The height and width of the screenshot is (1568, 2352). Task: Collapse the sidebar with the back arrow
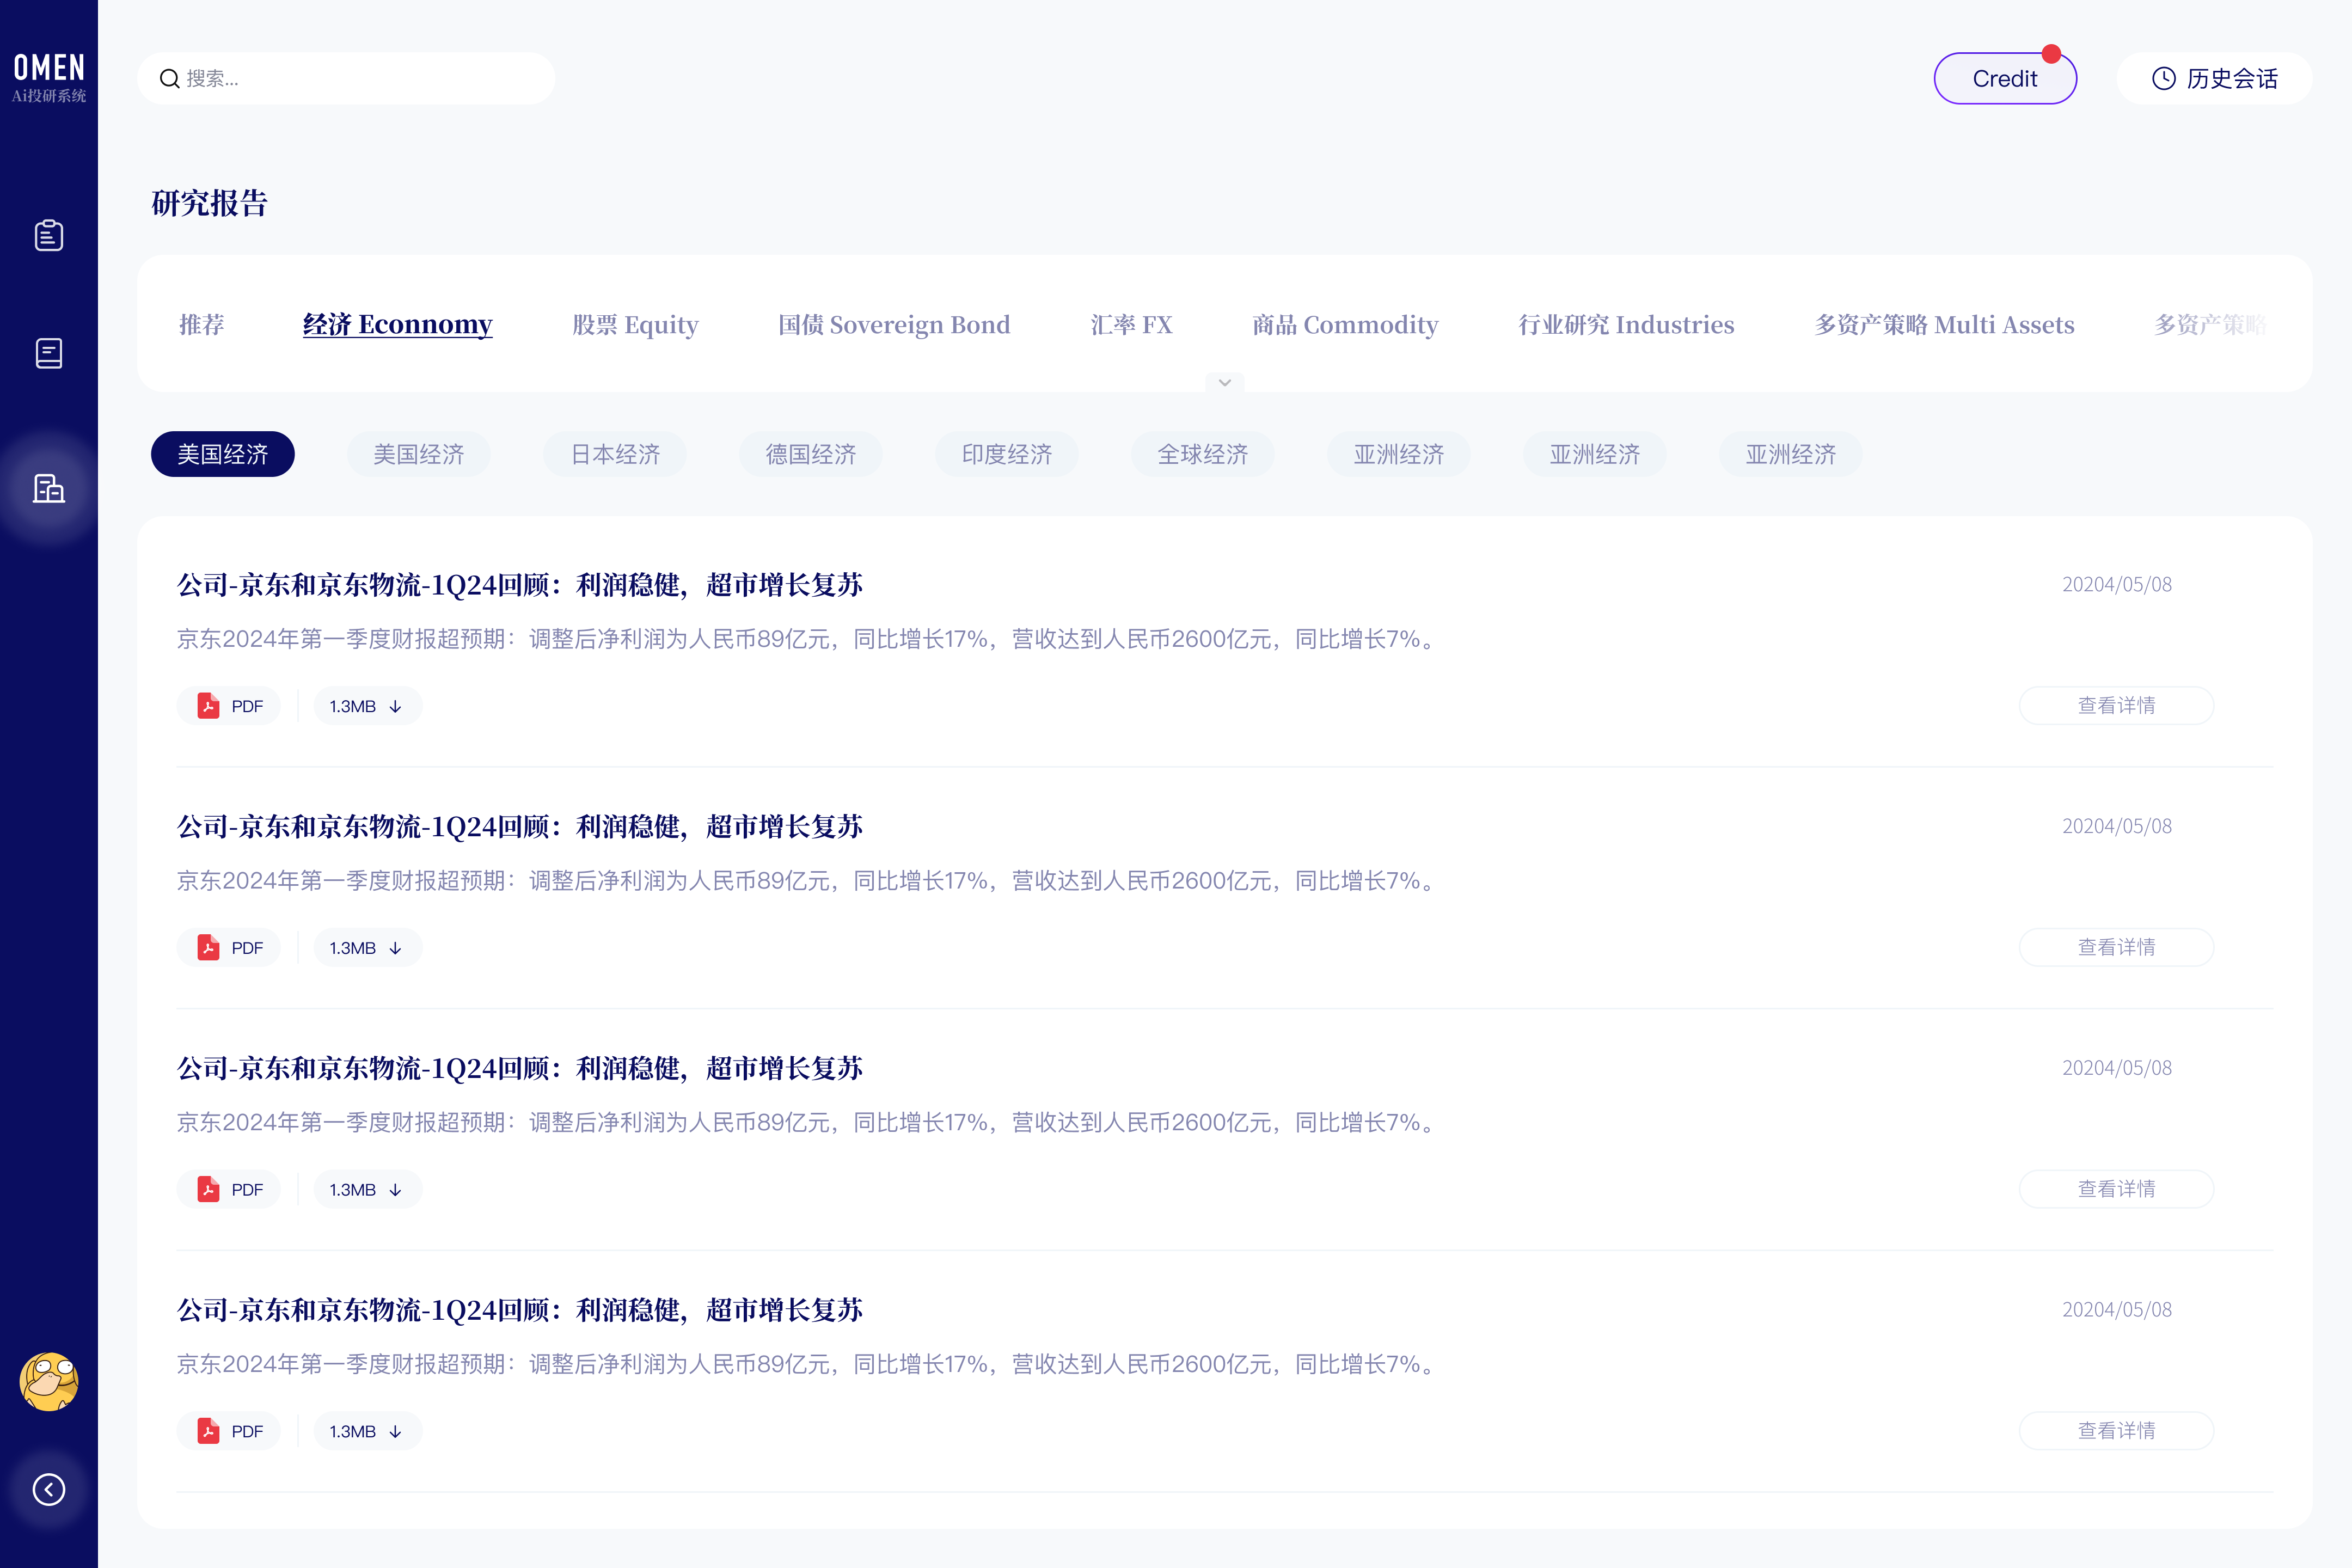(x=49, y=1490)
